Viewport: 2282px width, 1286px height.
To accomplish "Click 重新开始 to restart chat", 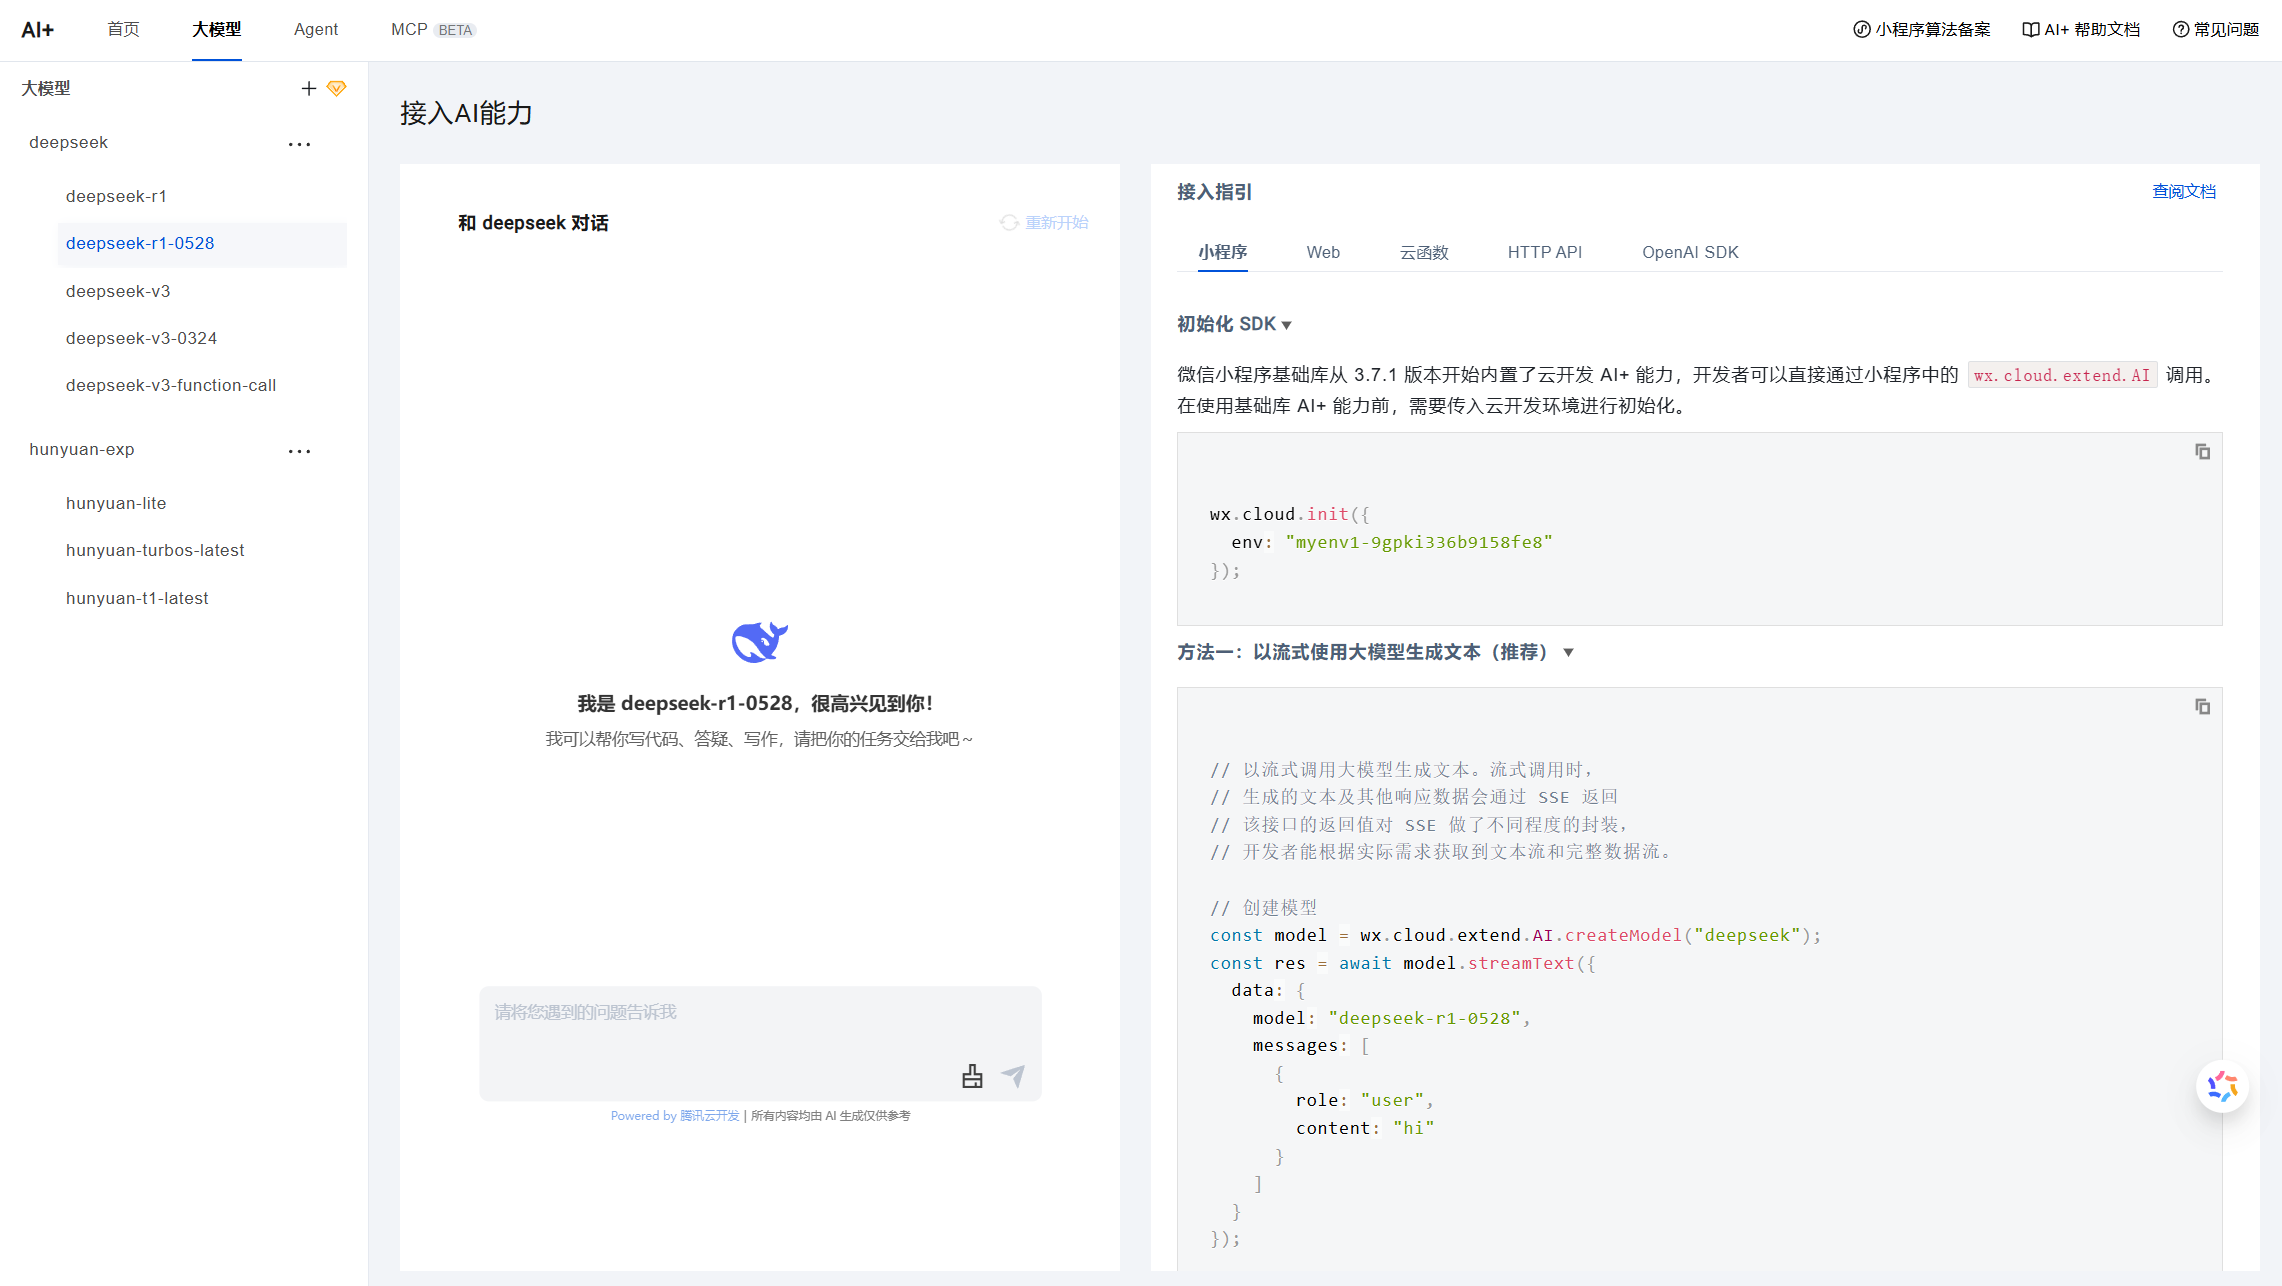I will click(1056, 223).
